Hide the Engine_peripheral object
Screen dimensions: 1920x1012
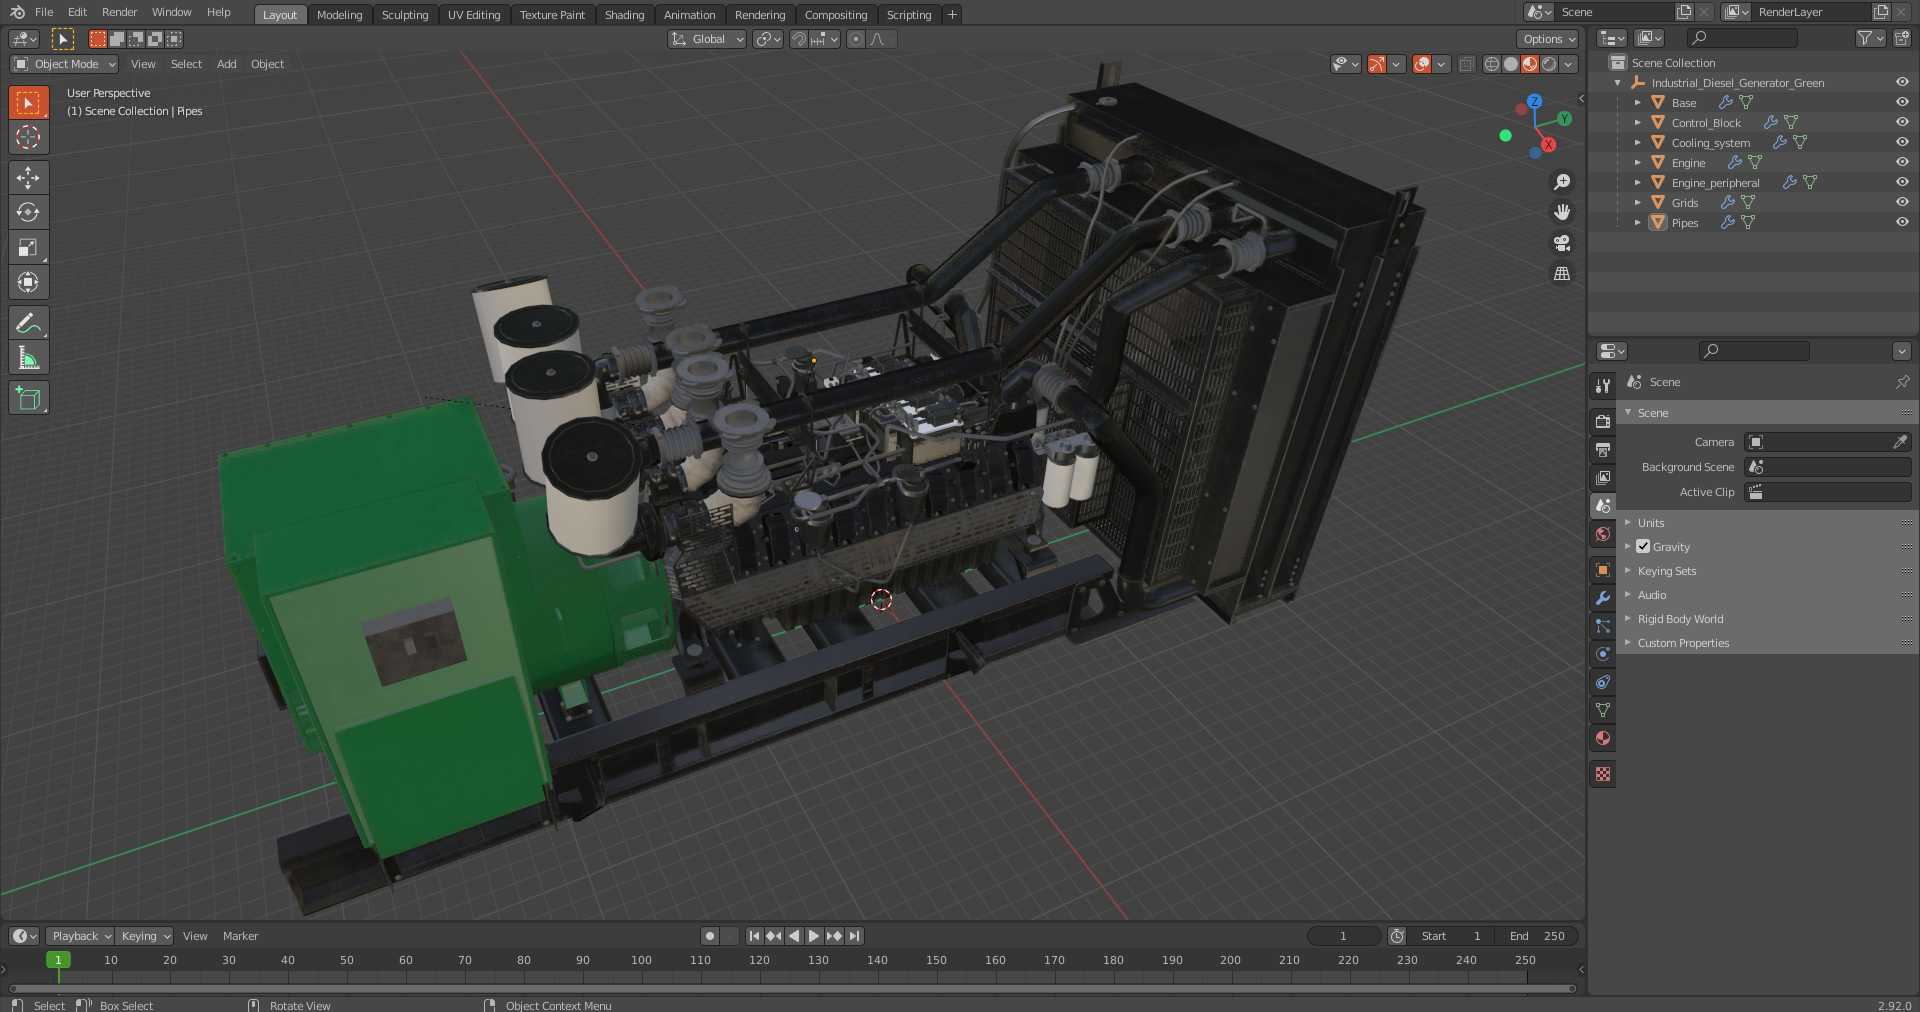[1902, 182]
